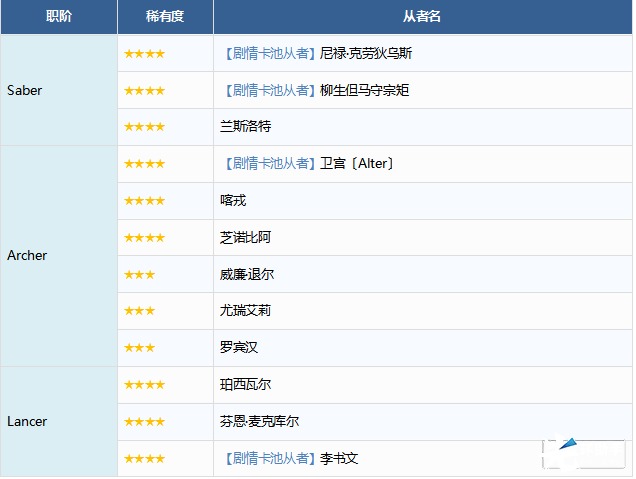Open 剧情卡池从者 link beside 柳生但马守宗矩

[x=268, y=91]
